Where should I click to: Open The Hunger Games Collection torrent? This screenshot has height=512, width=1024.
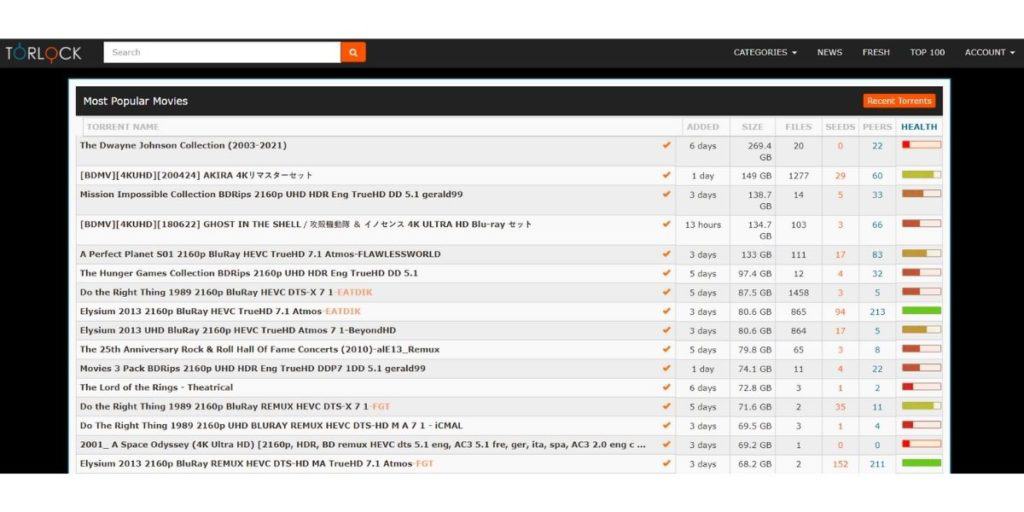(249, 273)
